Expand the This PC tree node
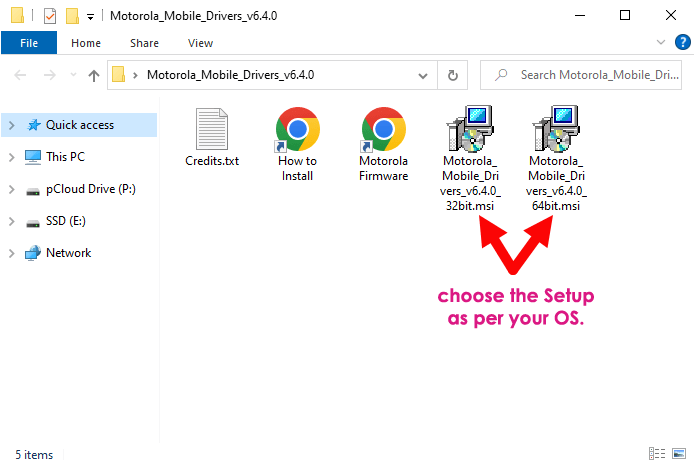 click(x=12, y=157)
